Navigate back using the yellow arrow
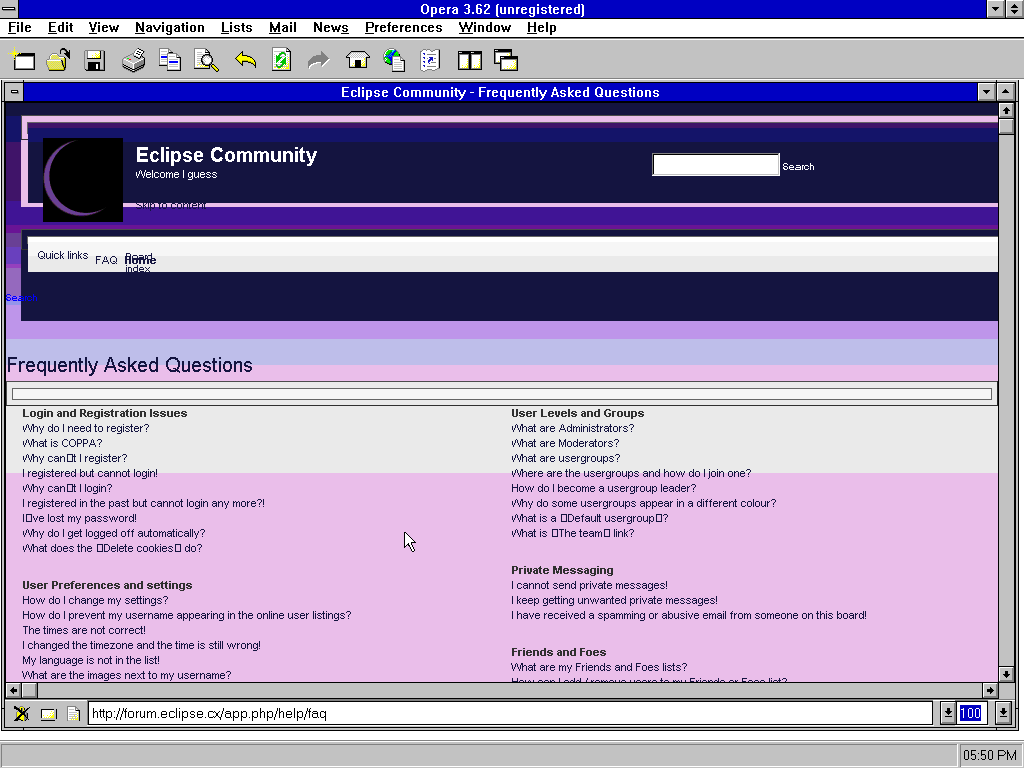 coord(244,60)
